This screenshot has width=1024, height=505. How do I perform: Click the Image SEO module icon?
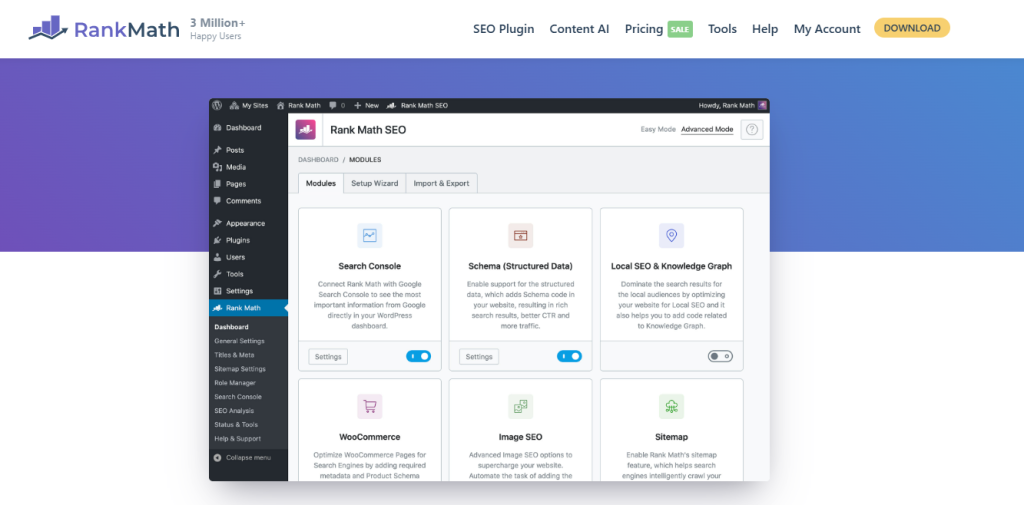(520, 406)
